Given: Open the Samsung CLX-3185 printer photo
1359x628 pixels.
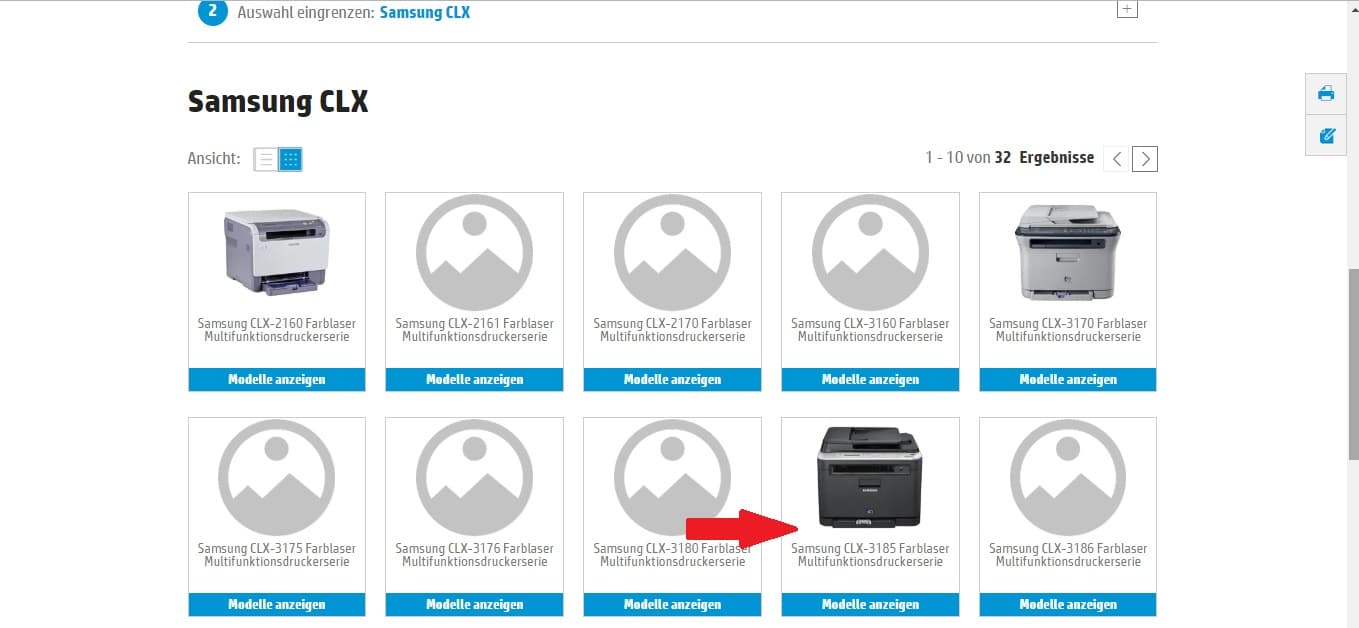Looking at the screenshot, I should [x=871, y=477].
